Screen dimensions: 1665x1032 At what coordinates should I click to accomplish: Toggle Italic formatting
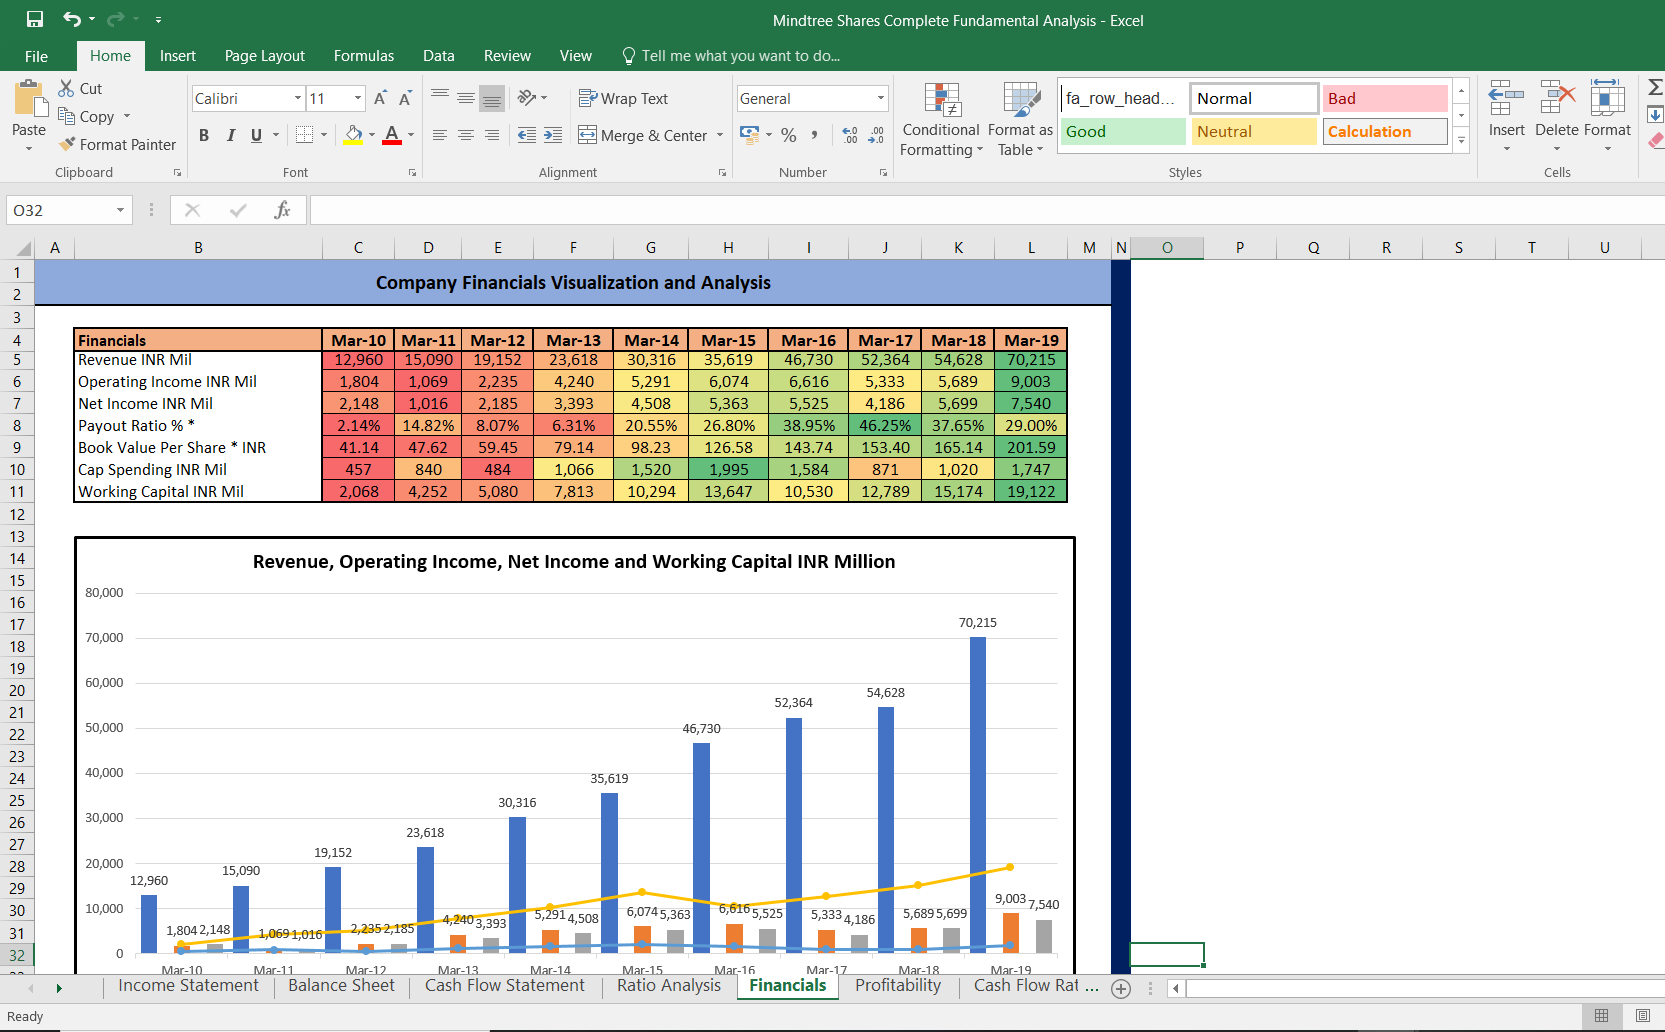(230, 135)
